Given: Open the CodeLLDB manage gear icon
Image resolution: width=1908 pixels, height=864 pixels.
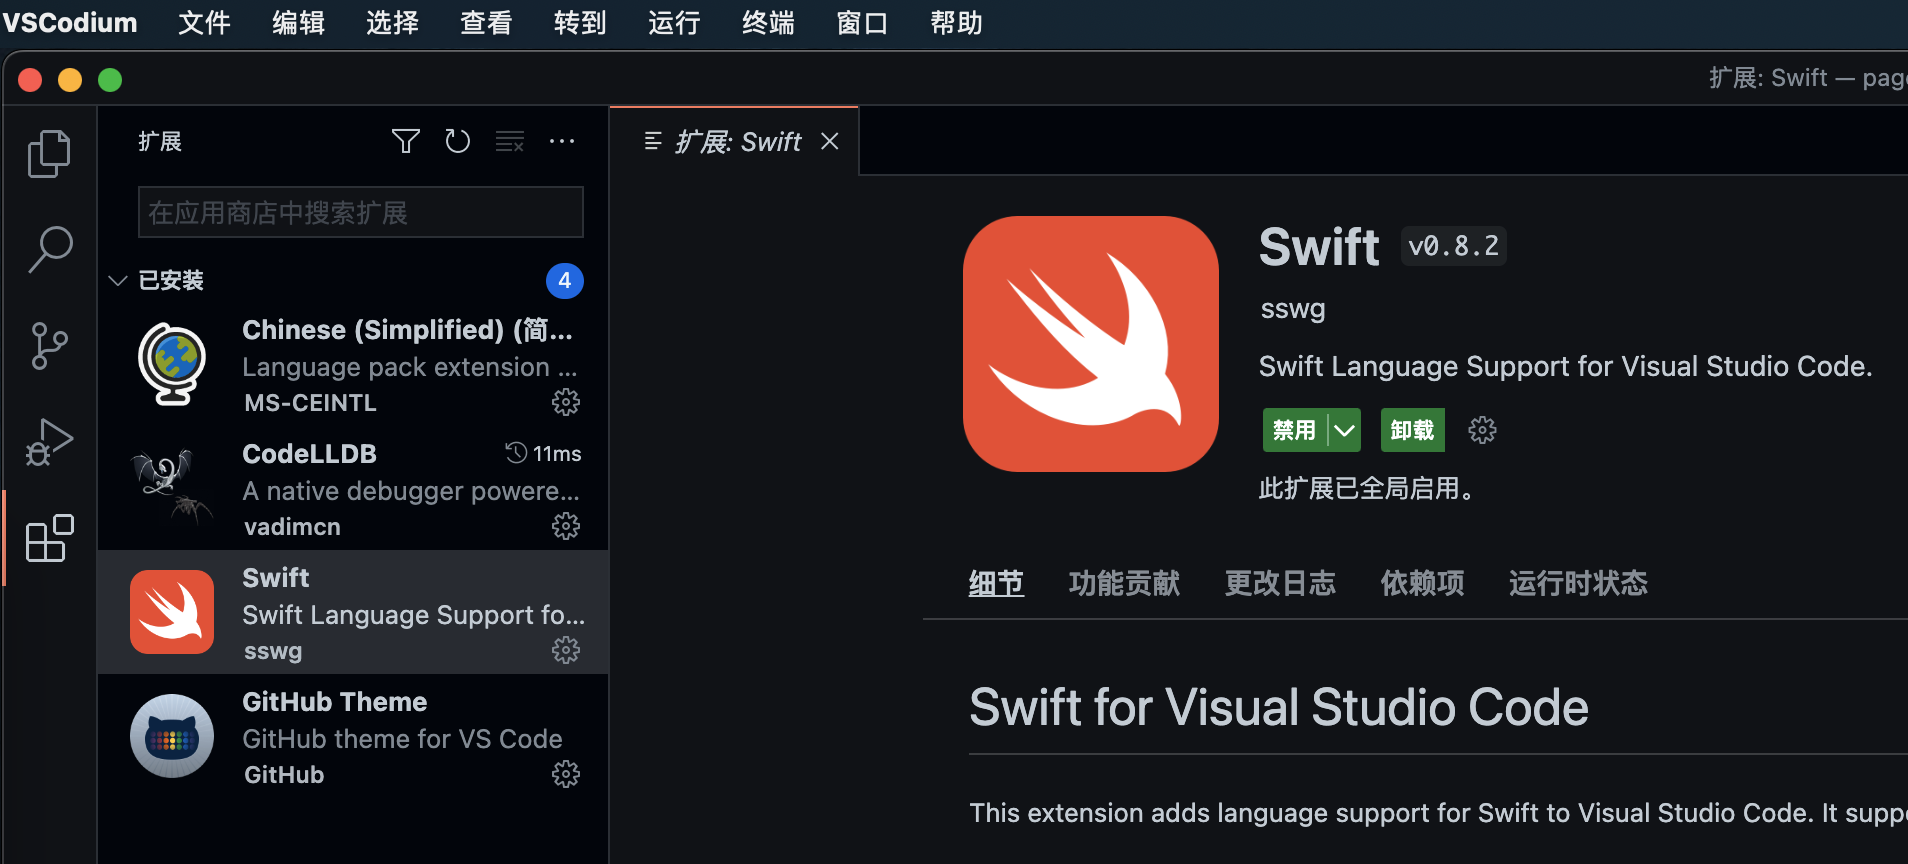Looking at the screenshot, I should (566, 526).
